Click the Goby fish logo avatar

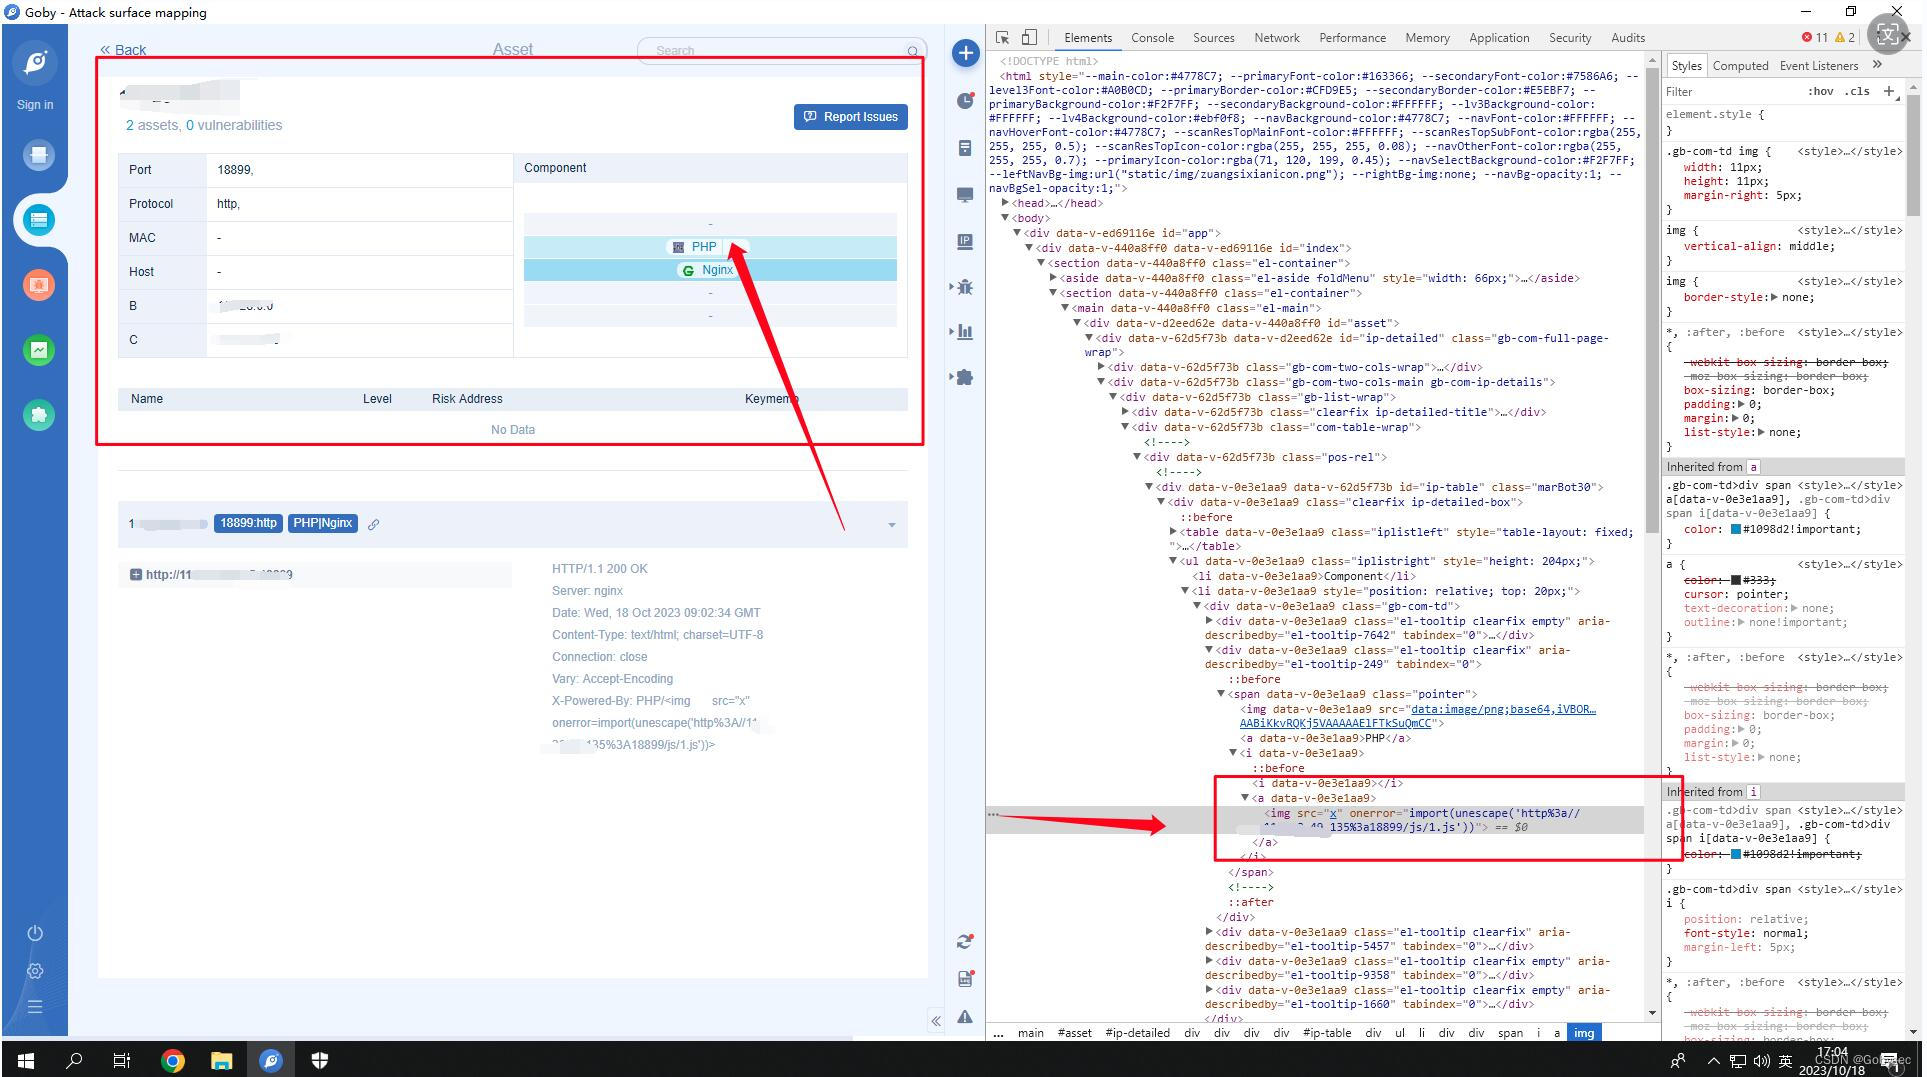coord(35,63)
